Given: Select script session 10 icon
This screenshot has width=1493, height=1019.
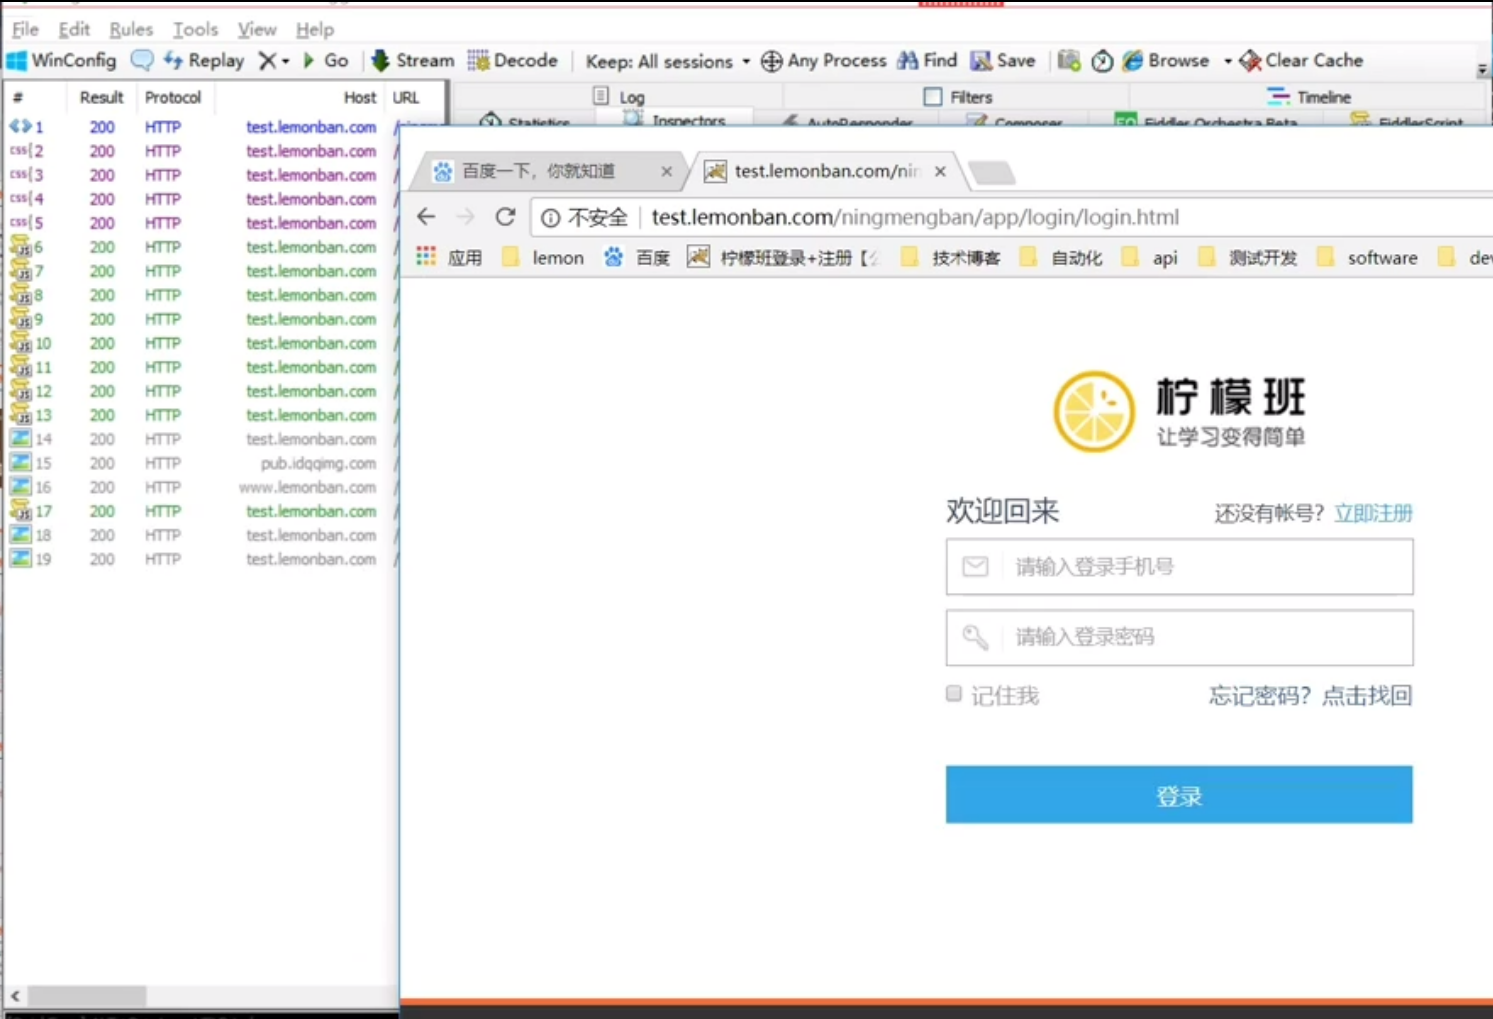Looking at the screenshot, I should point(20,342).
